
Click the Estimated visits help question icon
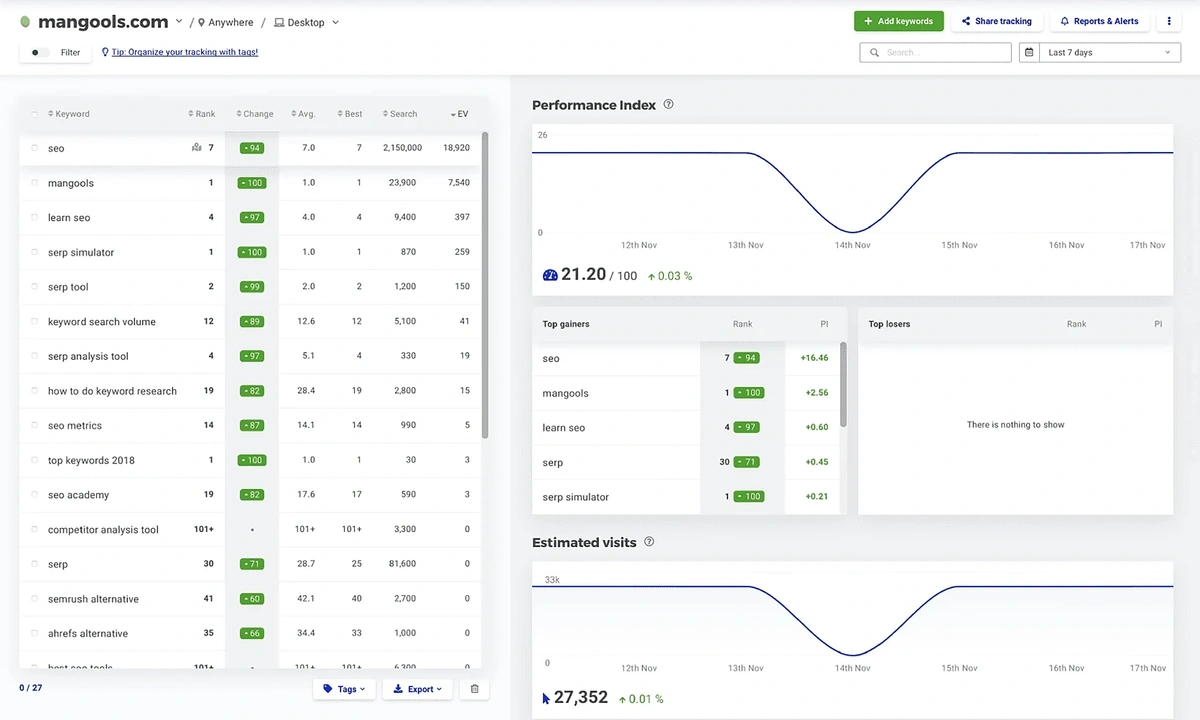649,542
